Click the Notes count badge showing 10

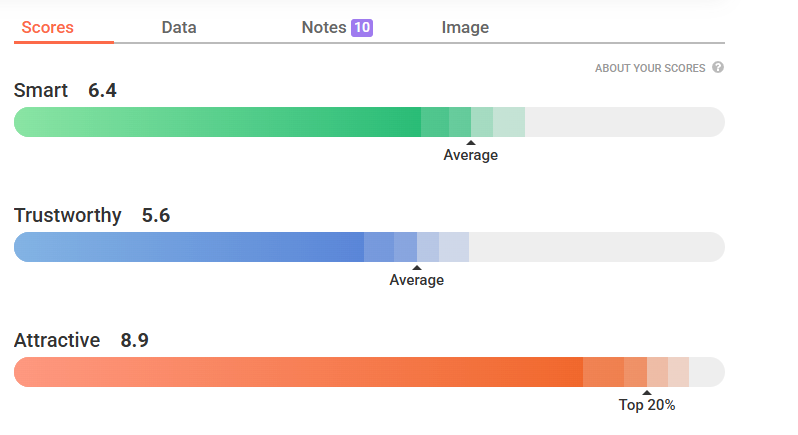362,27
